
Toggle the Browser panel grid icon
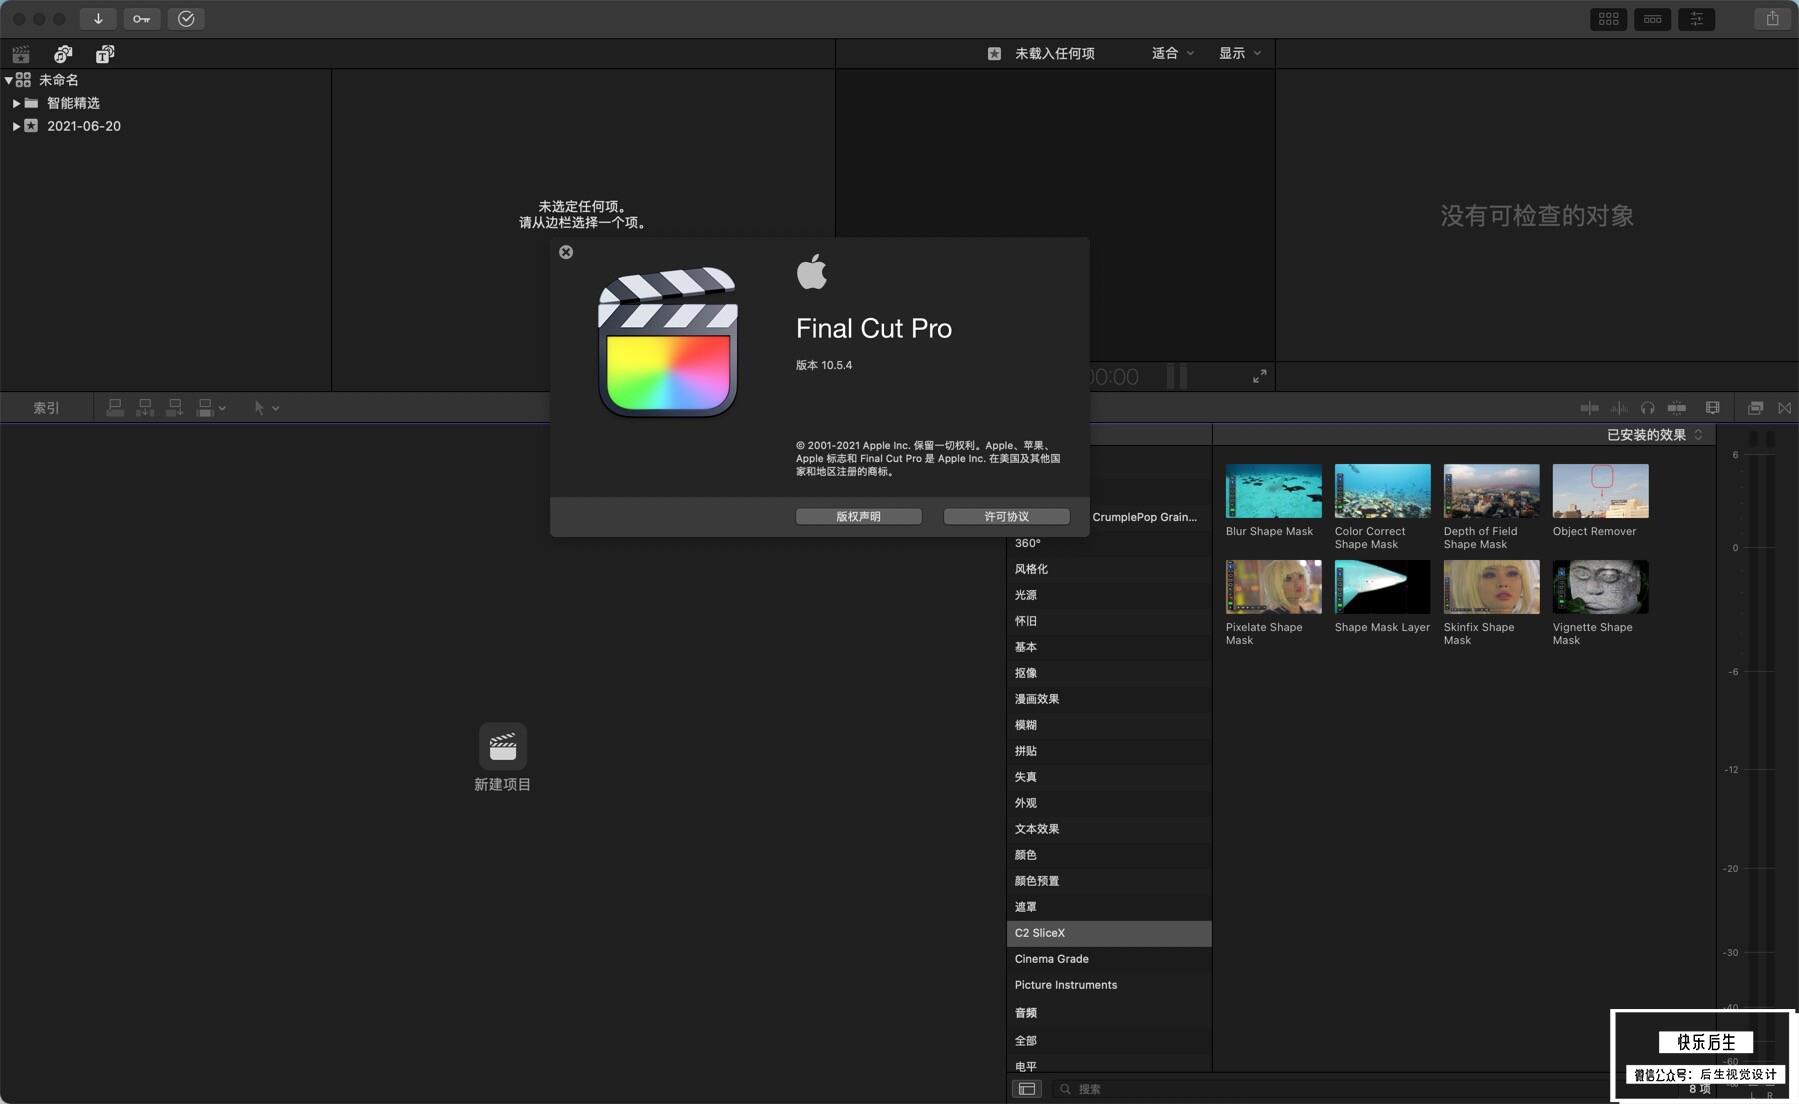[1608, 19]
